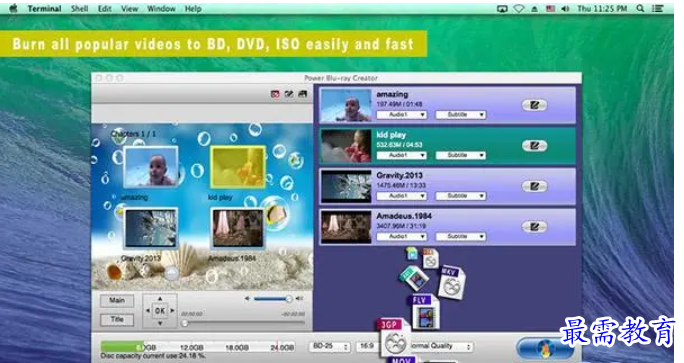Open the Edit menu
The image size is (684, 363).
tap(105, 8)
